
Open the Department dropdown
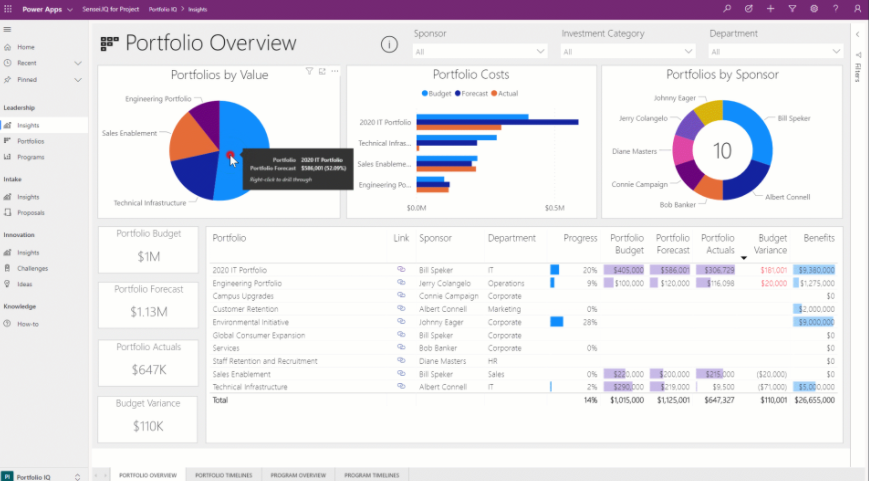click(x=776, y=52)
